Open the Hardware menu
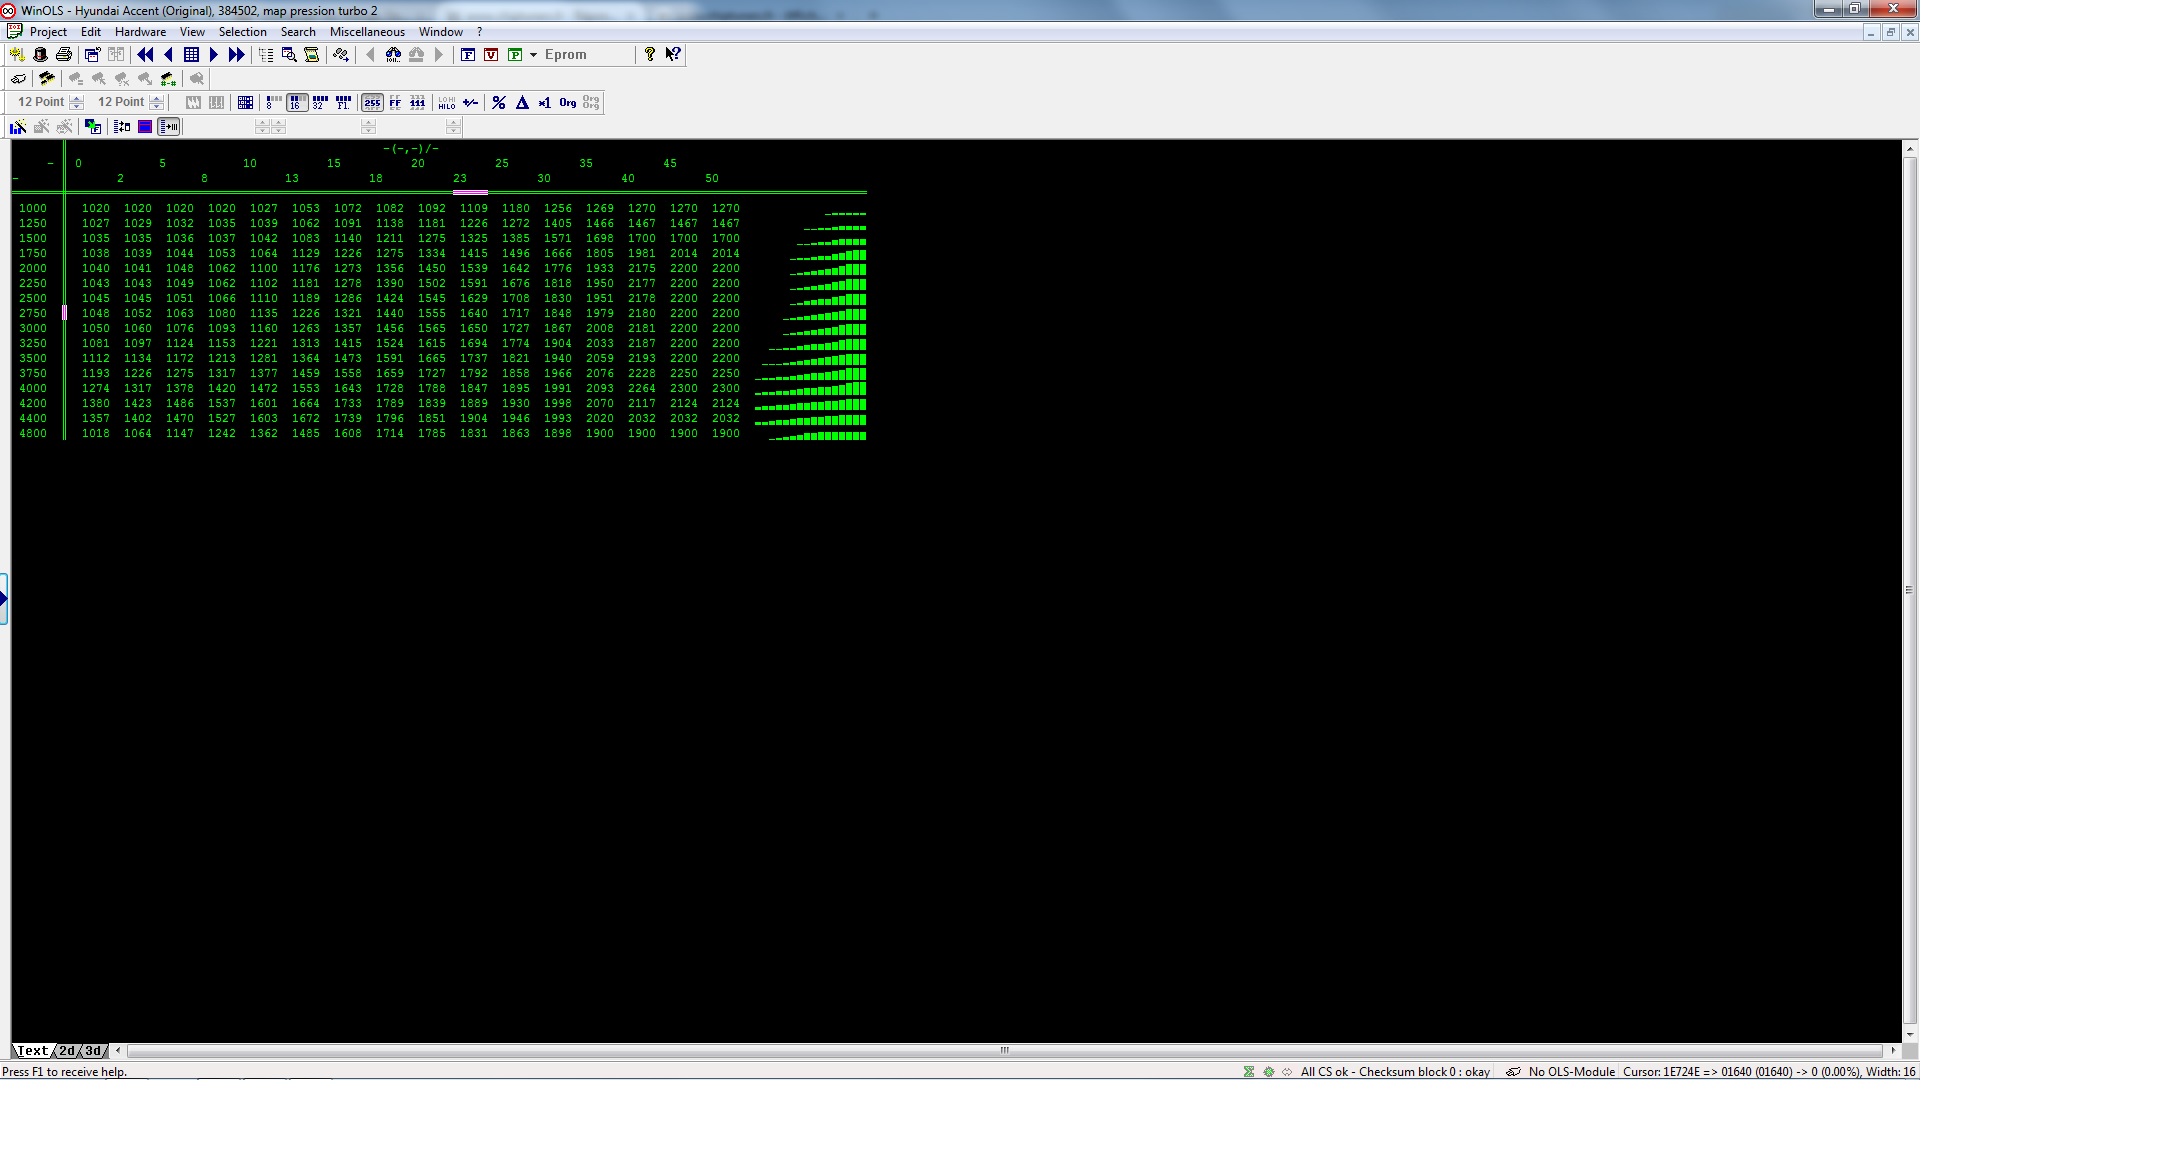The height and width of the screenshot is (1168, 2166). tap(140, 32)
